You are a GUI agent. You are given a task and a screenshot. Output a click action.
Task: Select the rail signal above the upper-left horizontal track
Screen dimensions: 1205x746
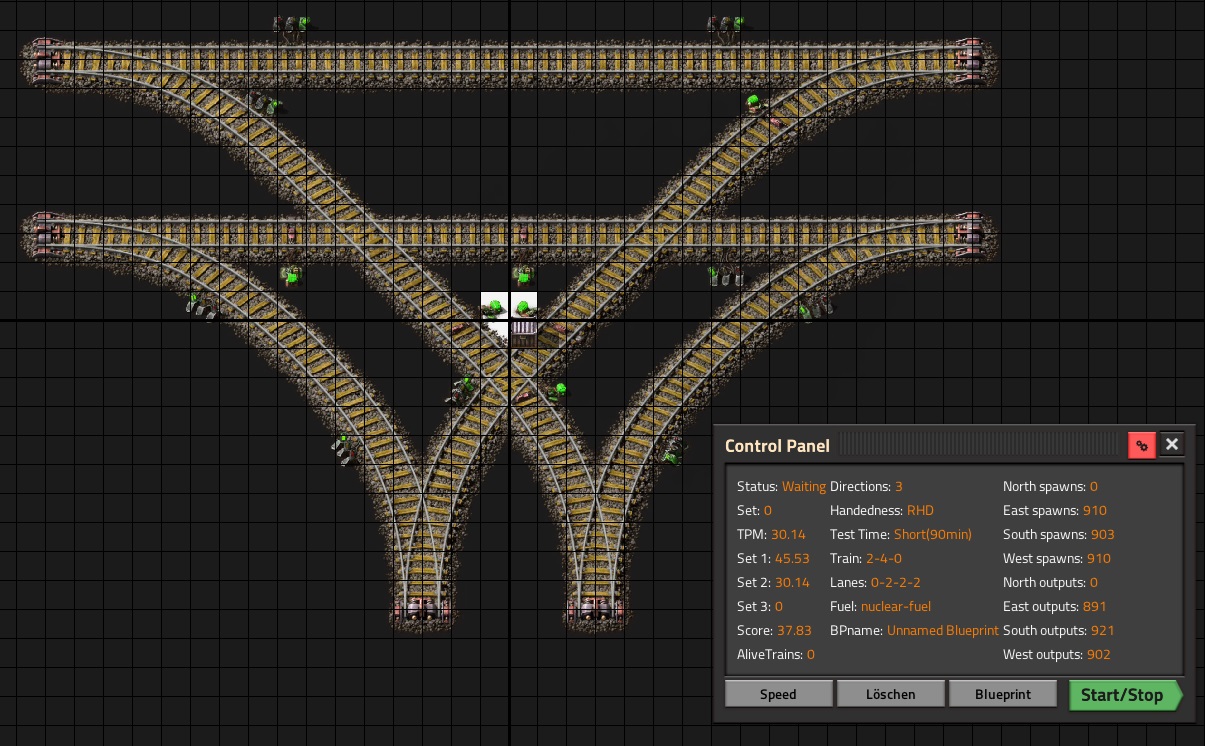coord(292,26)
